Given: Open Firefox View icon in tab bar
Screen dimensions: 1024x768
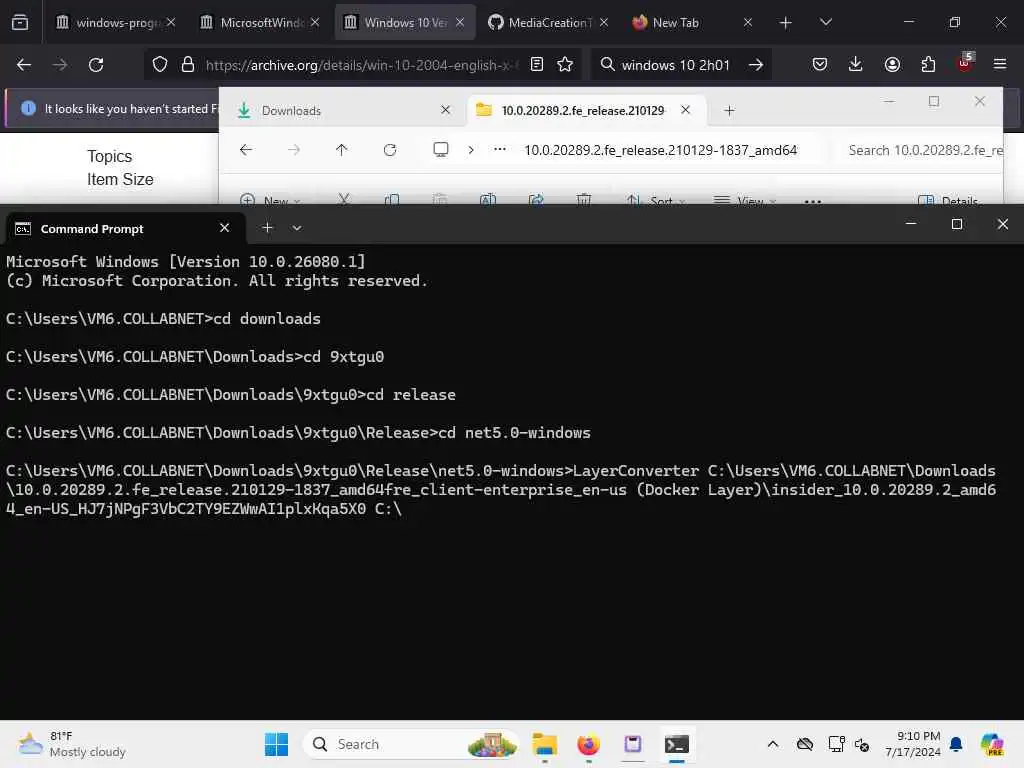Looking at the screenshot, I should pyautogui.click(x=20, y=22).
